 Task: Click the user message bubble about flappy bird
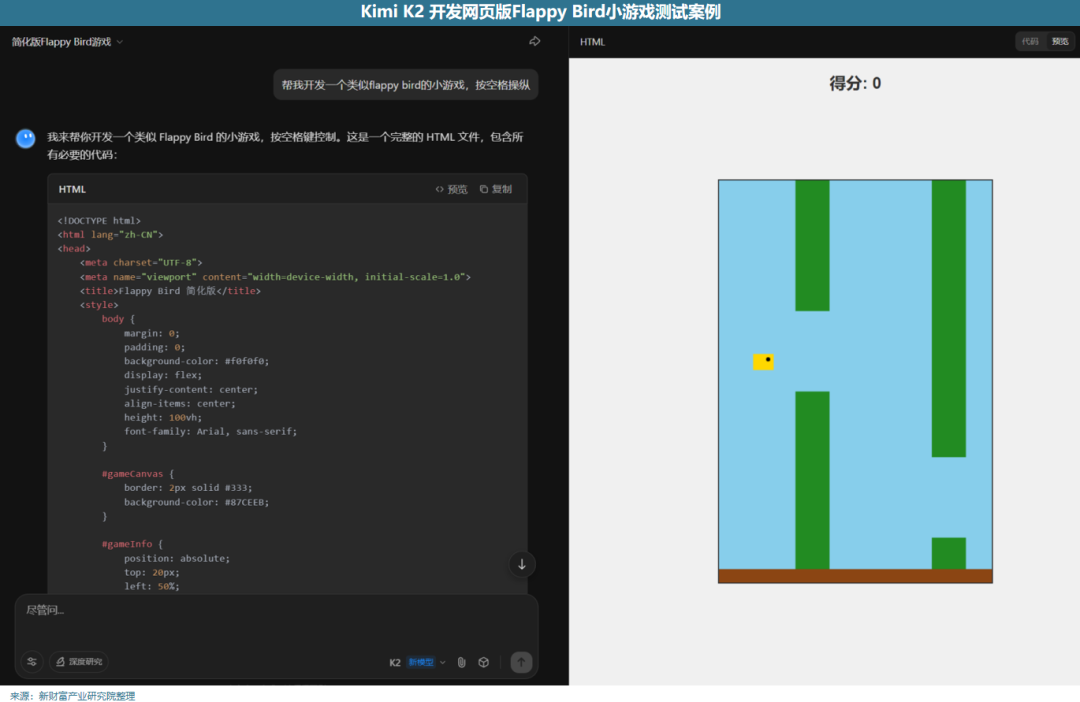click(406, 85)
